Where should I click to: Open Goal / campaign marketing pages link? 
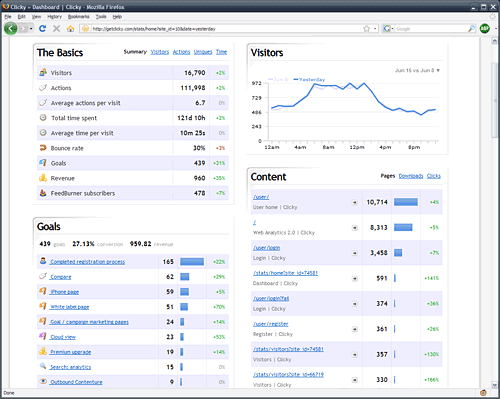(89, 322)
